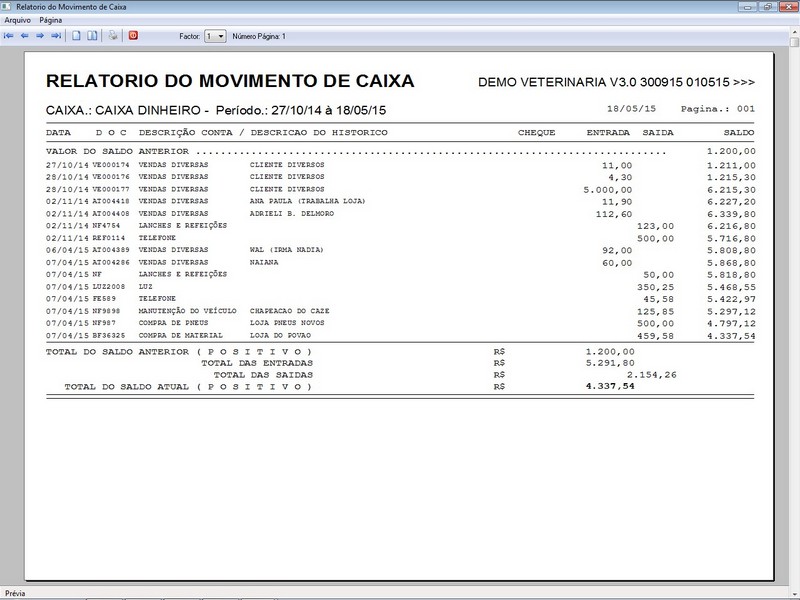800x600 pixels.
Task: Click the Prévia status bar text
Action: [x=15, y=593]
